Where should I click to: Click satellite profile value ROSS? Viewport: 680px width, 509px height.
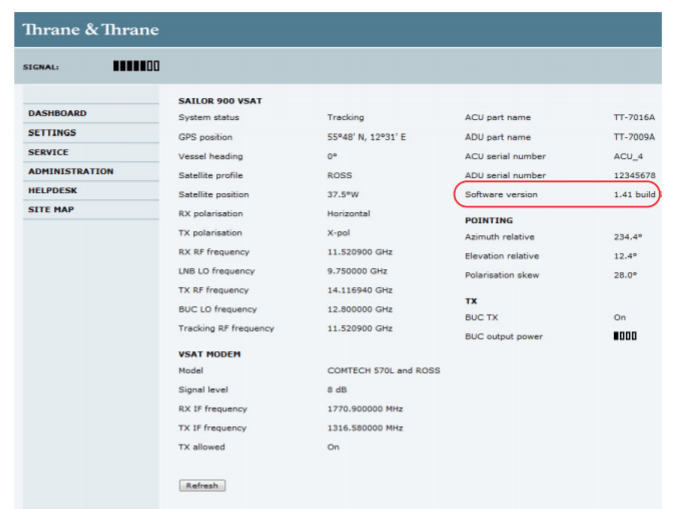click(340, 175)
